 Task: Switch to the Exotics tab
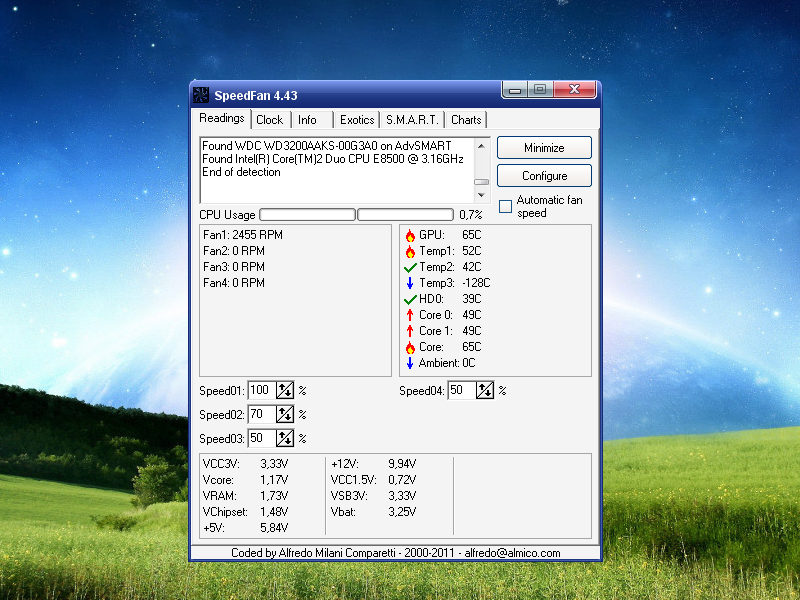357,120
